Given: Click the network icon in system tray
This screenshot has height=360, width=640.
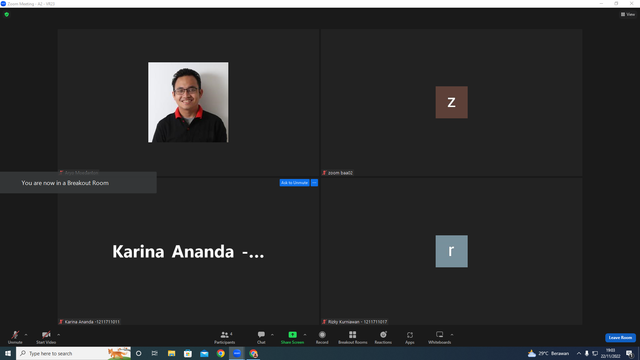Looking at the screenshot, I should tap(595, 353).
